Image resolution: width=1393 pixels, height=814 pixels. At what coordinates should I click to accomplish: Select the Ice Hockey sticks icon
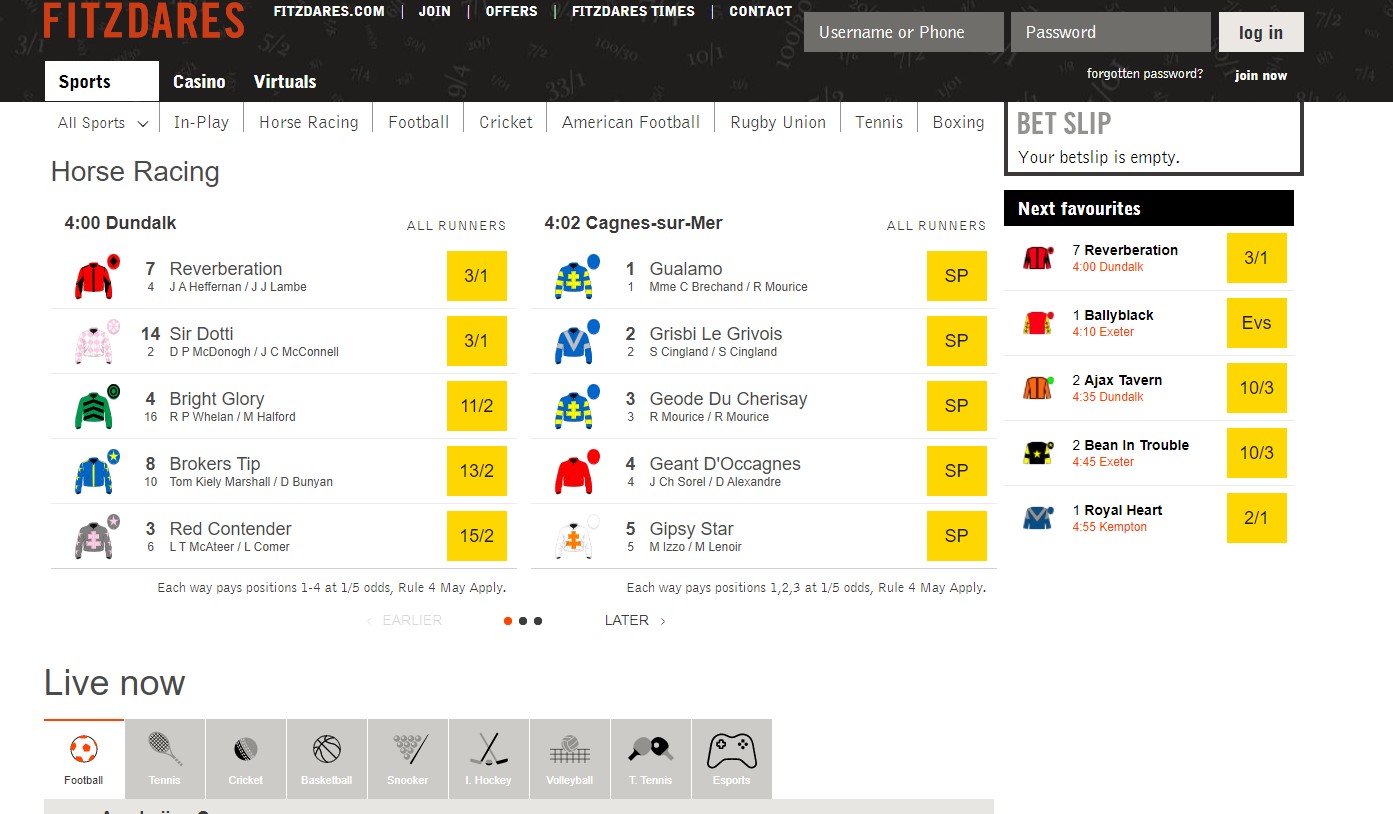(489, 749)
